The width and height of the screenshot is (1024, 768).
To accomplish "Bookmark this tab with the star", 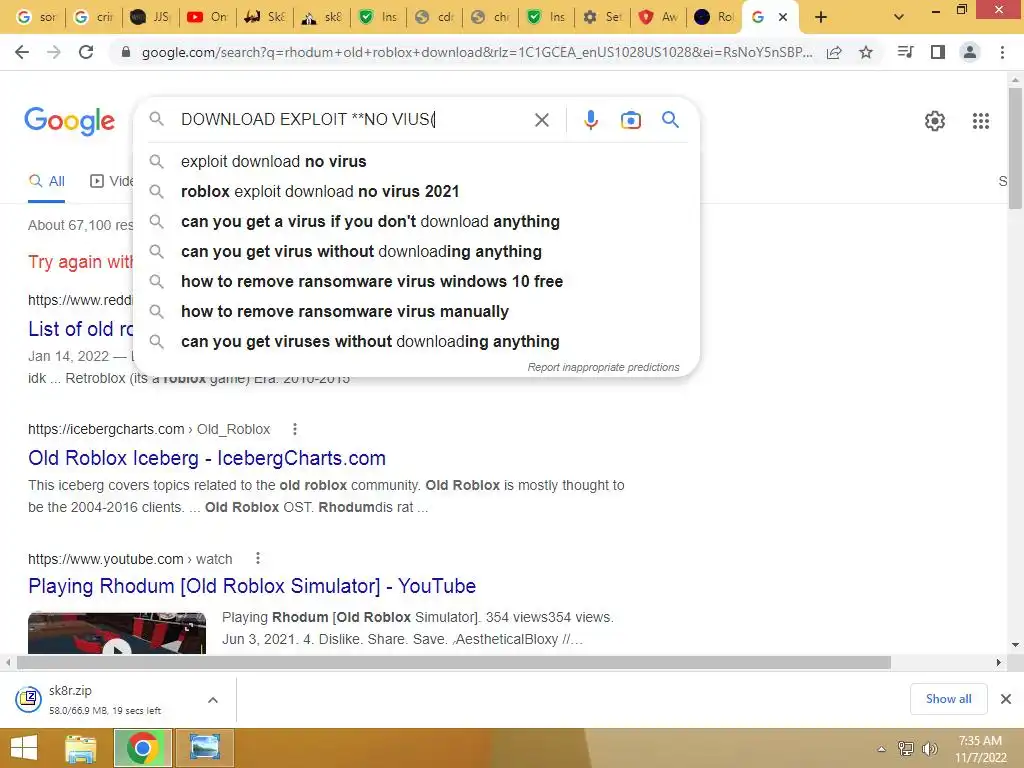I will click(866, 52).
